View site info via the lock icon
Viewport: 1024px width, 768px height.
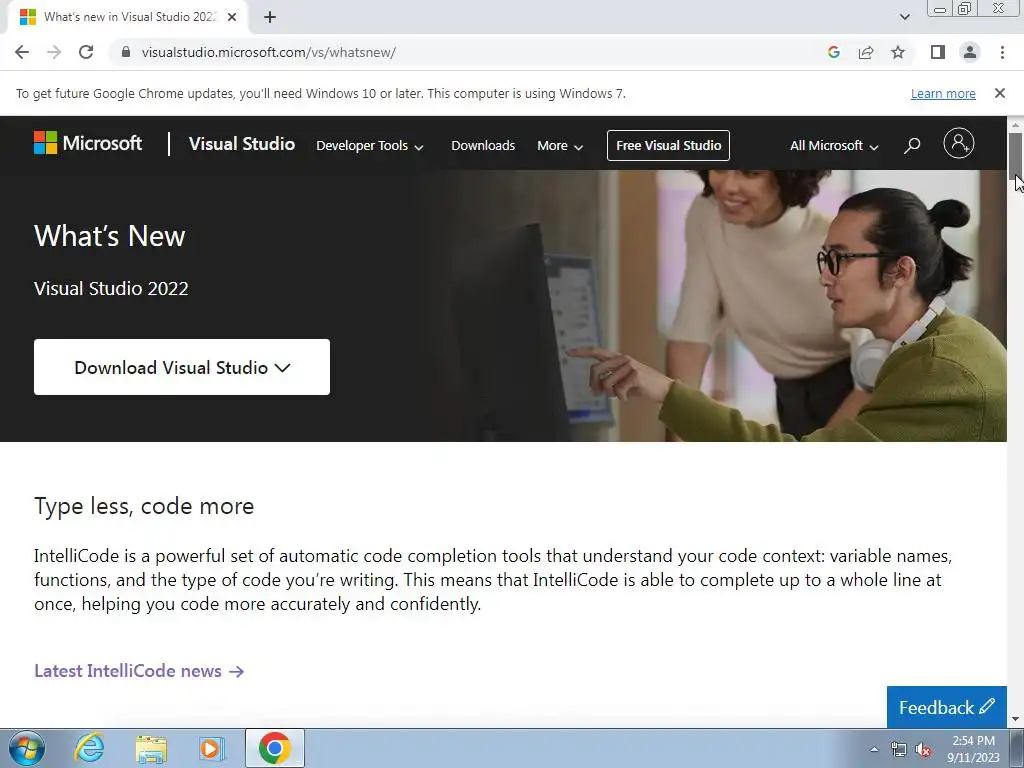click(125, 52)
